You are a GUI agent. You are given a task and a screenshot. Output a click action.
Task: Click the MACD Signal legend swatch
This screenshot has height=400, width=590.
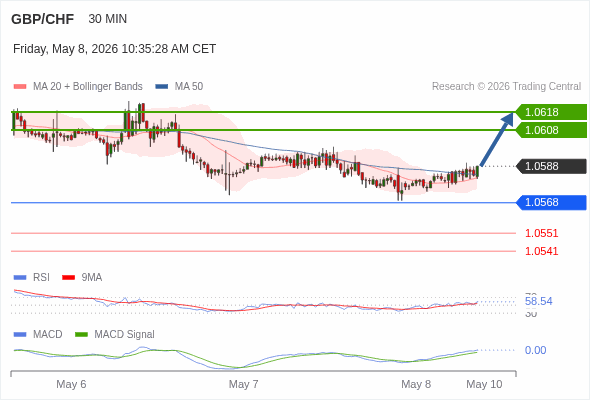click(x=81, y=335)
